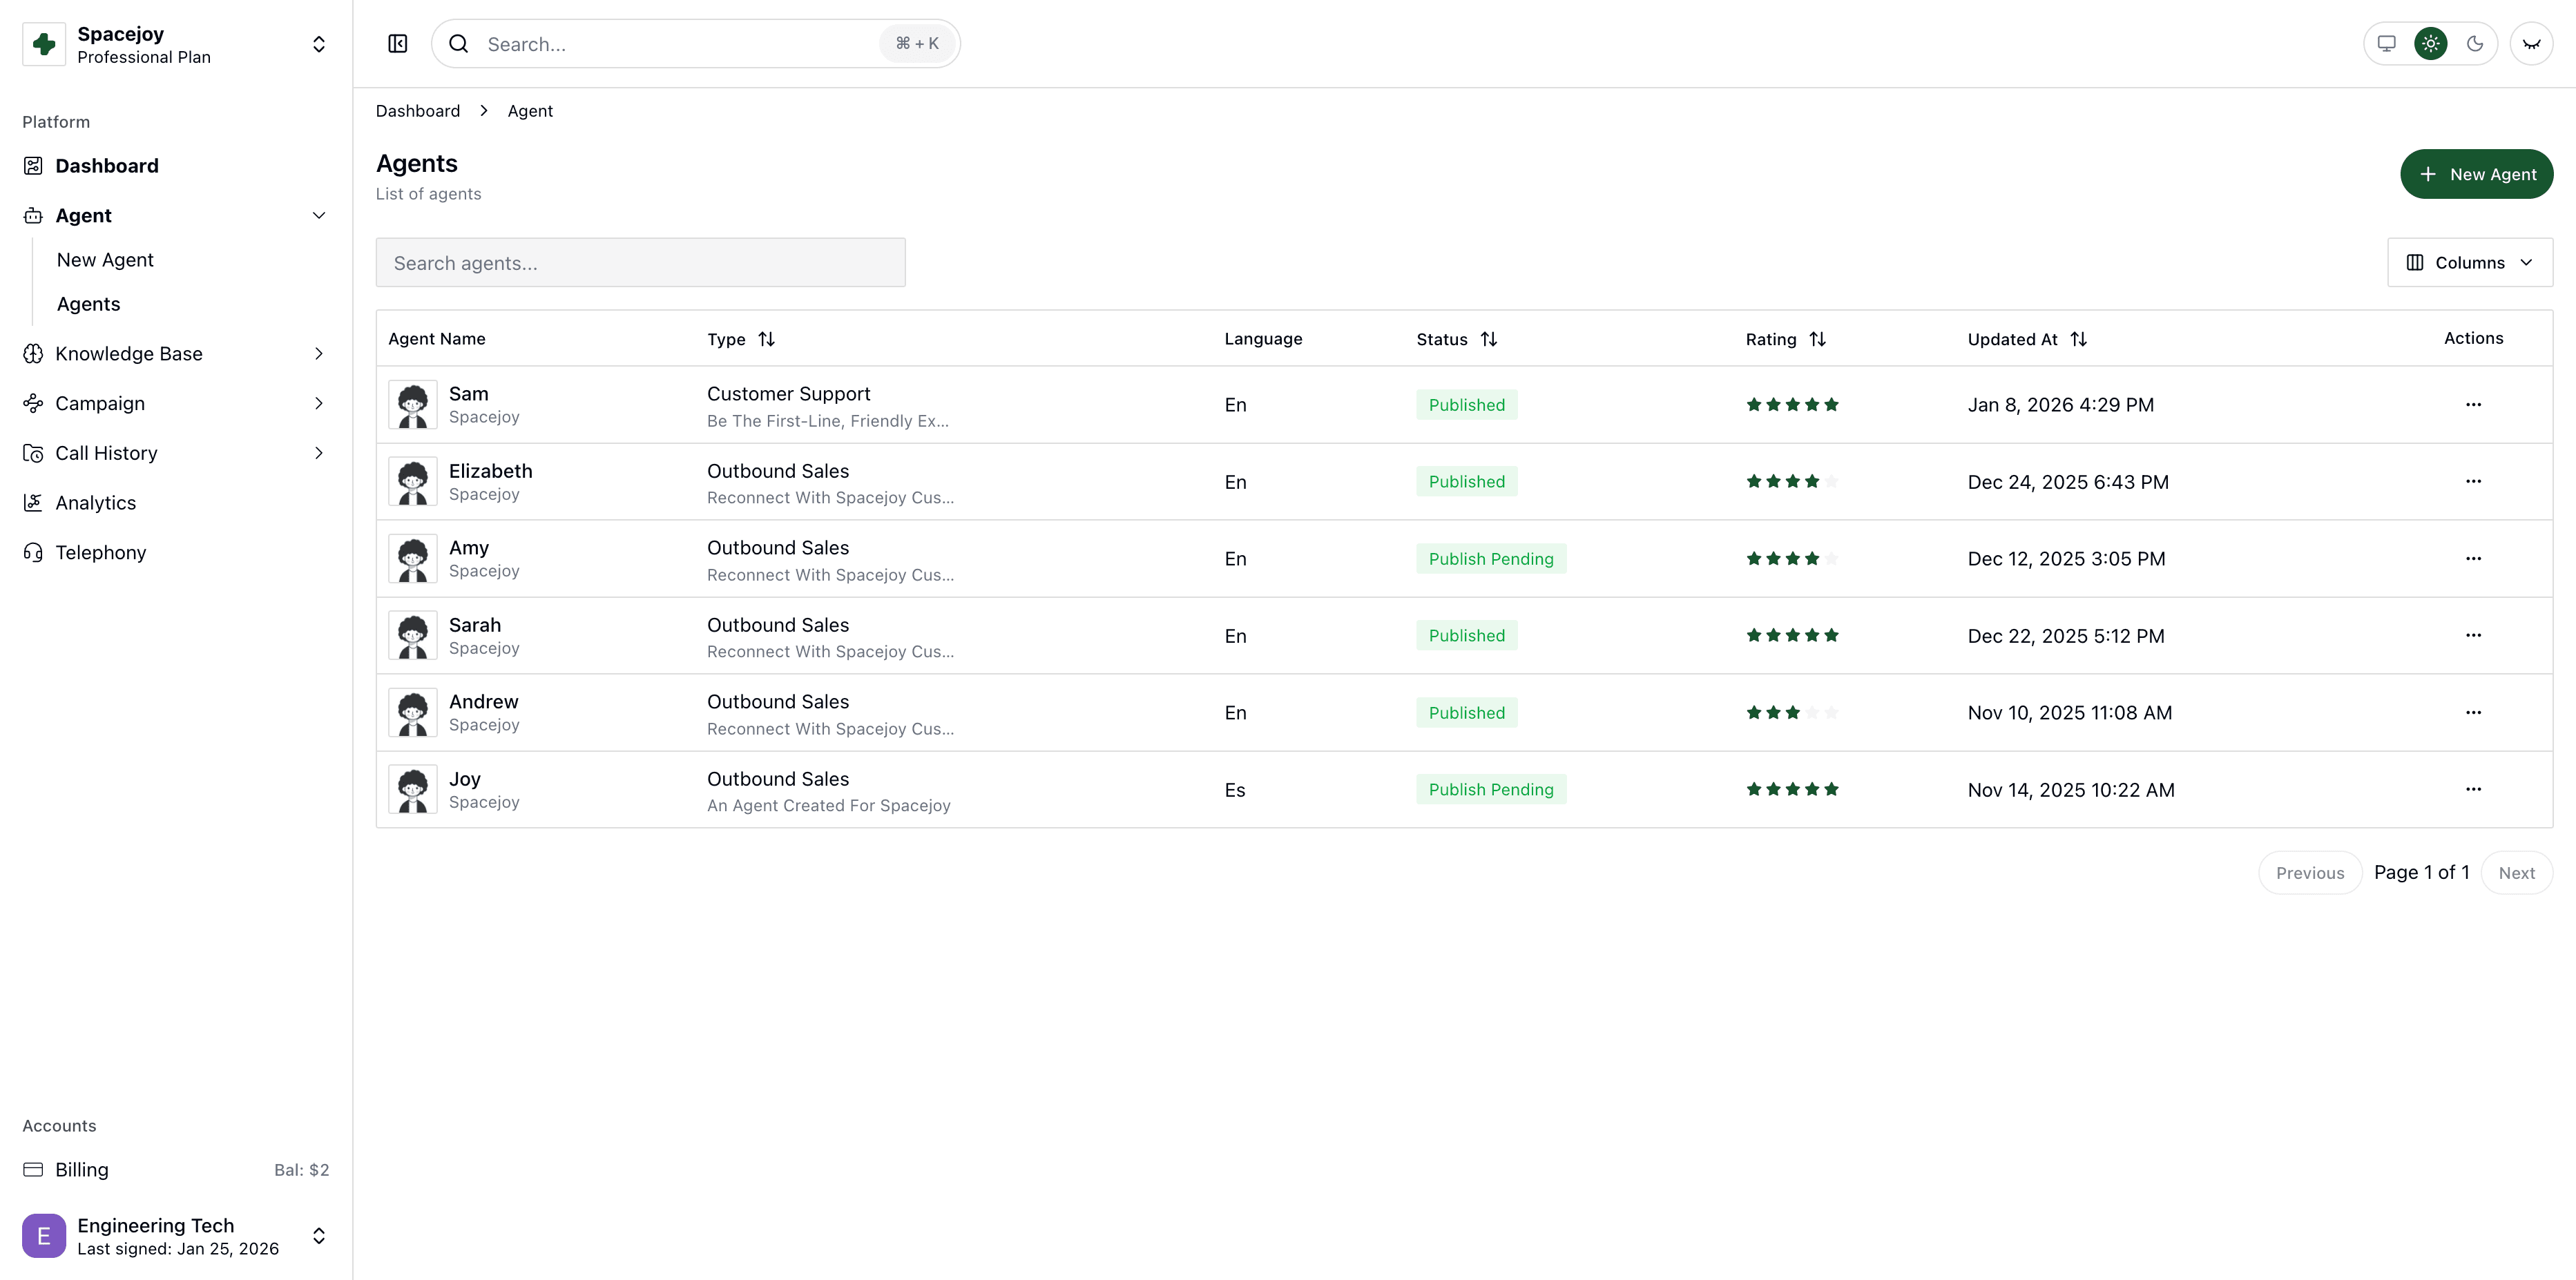2576x1280 pixels.
Task: Switch to dark theme moon icon
Action: (x=2475, y=44)
